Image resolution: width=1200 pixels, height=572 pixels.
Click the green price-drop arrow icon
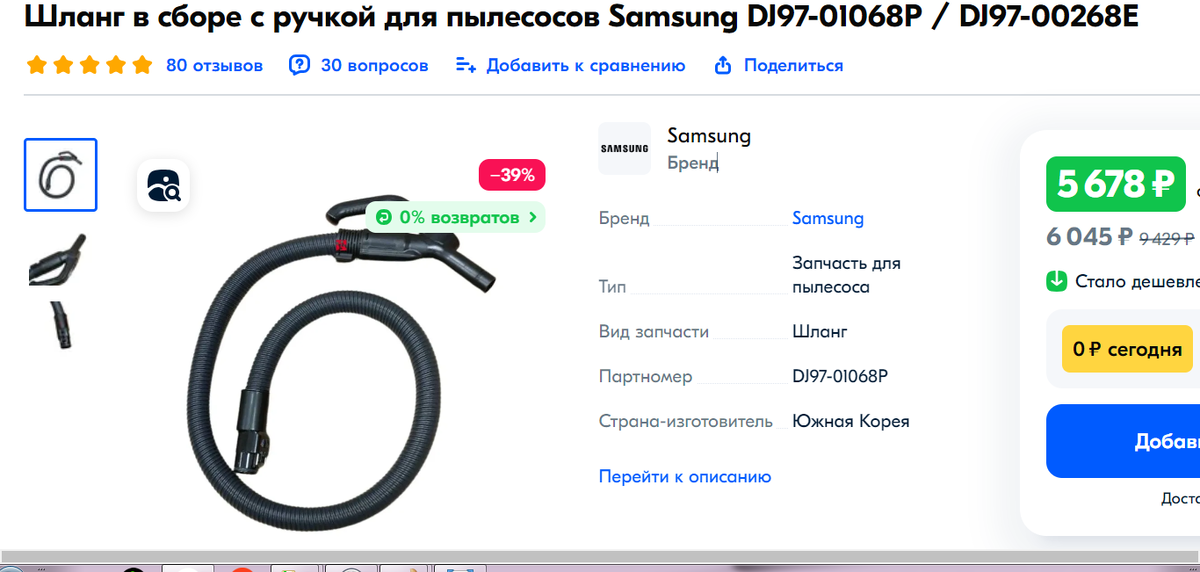1057,281
